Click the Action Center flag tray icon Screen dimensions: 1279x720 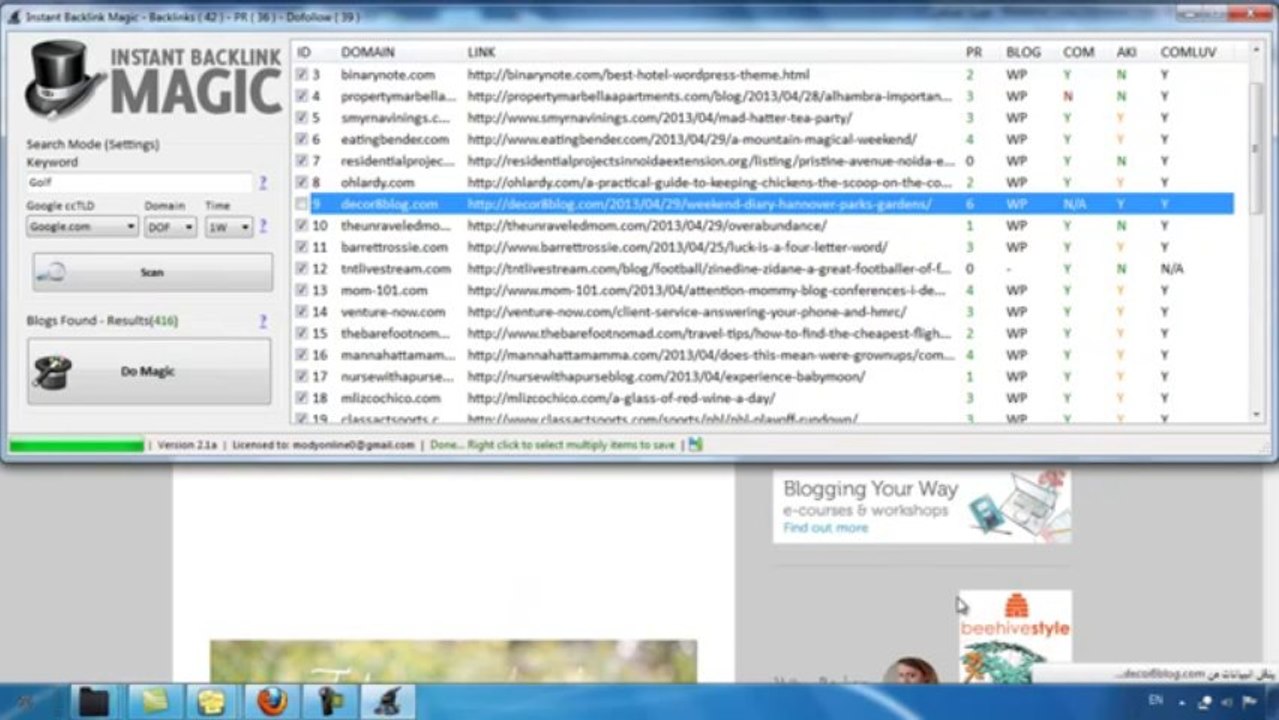point(1249,702)
